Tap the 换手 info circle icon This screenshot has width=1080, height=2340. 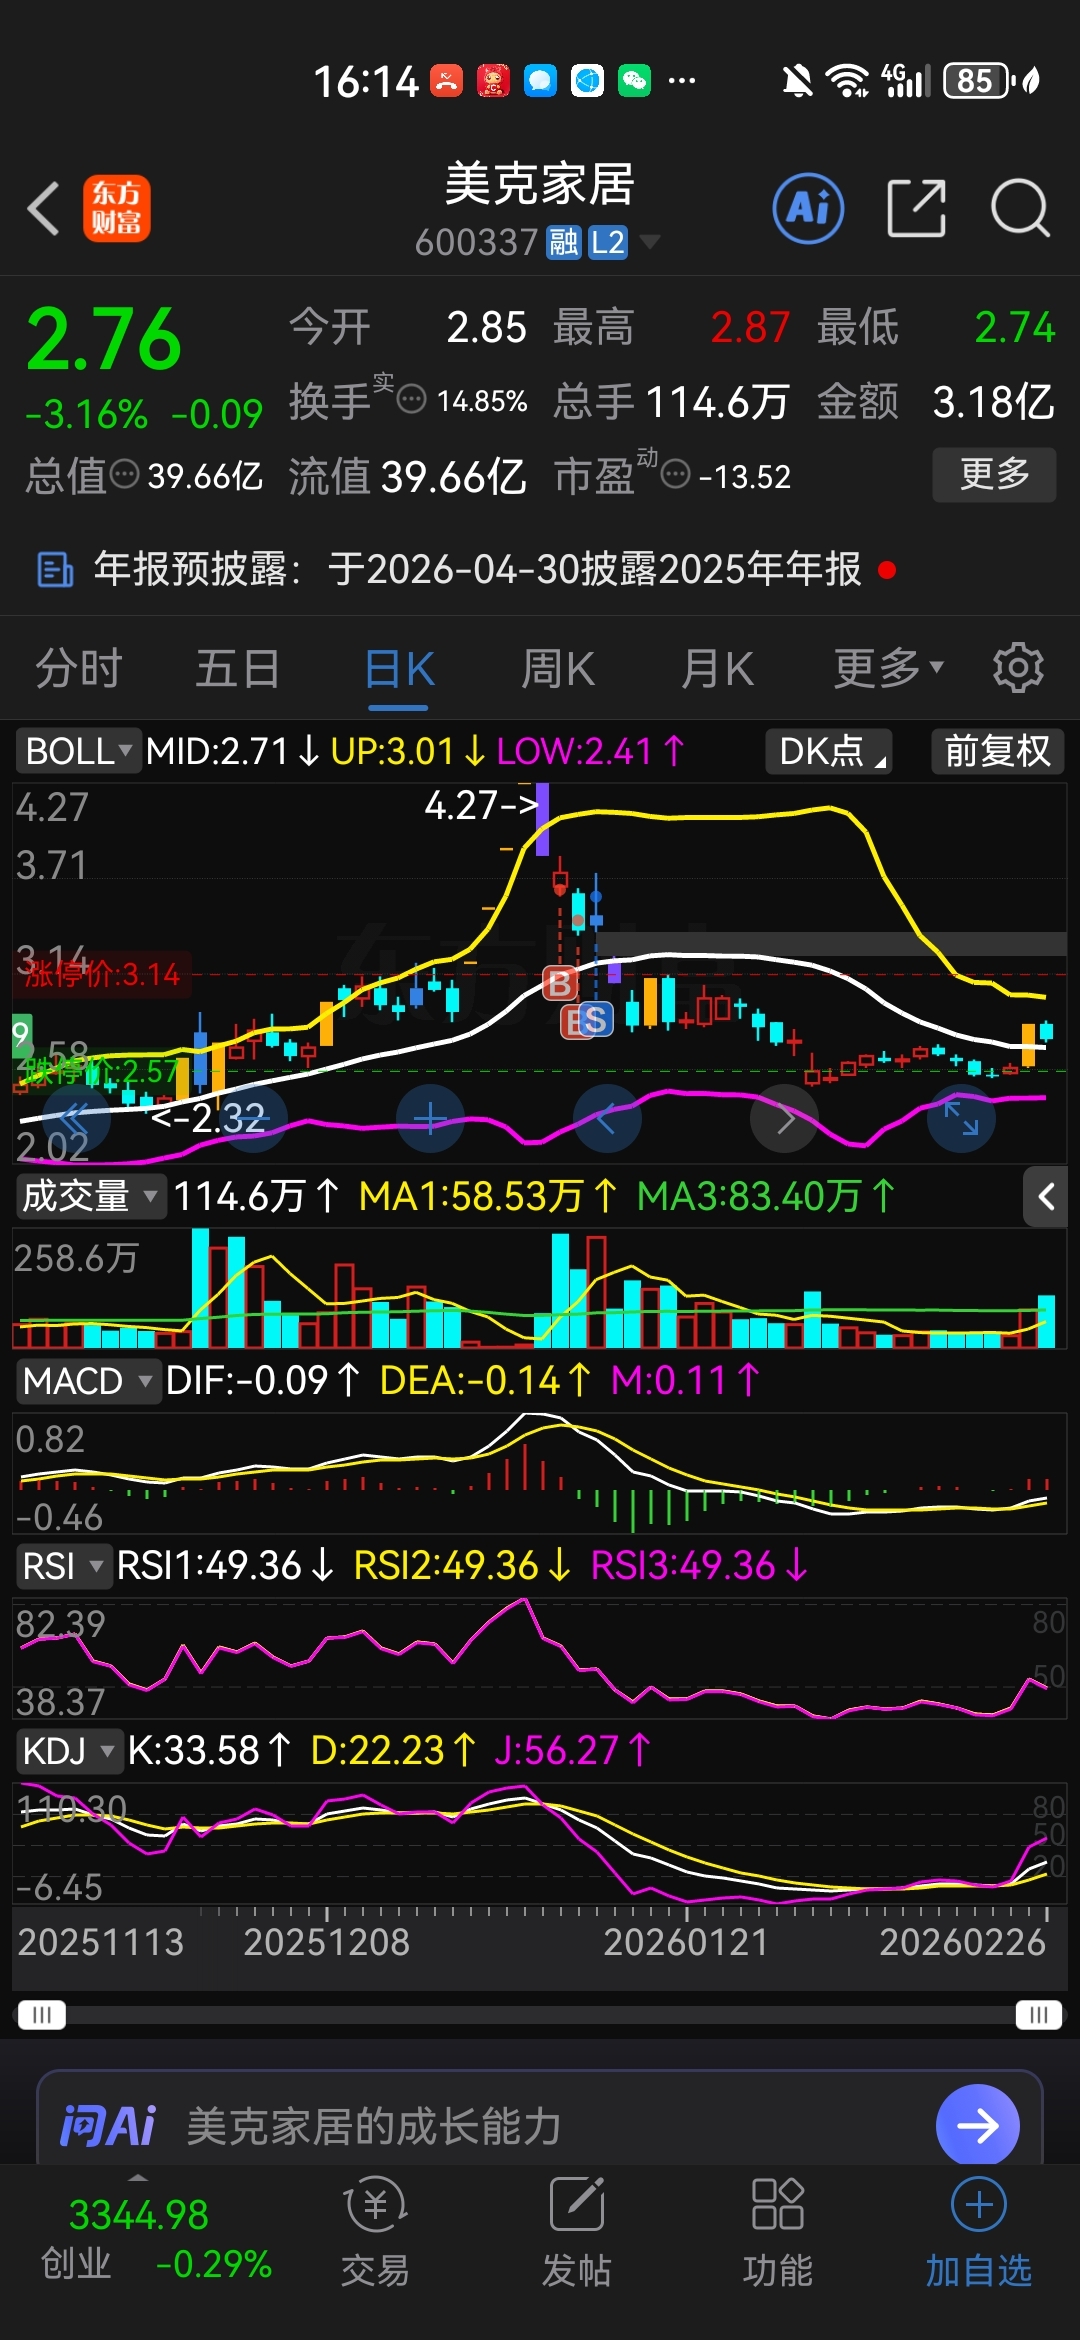(411, 400)
